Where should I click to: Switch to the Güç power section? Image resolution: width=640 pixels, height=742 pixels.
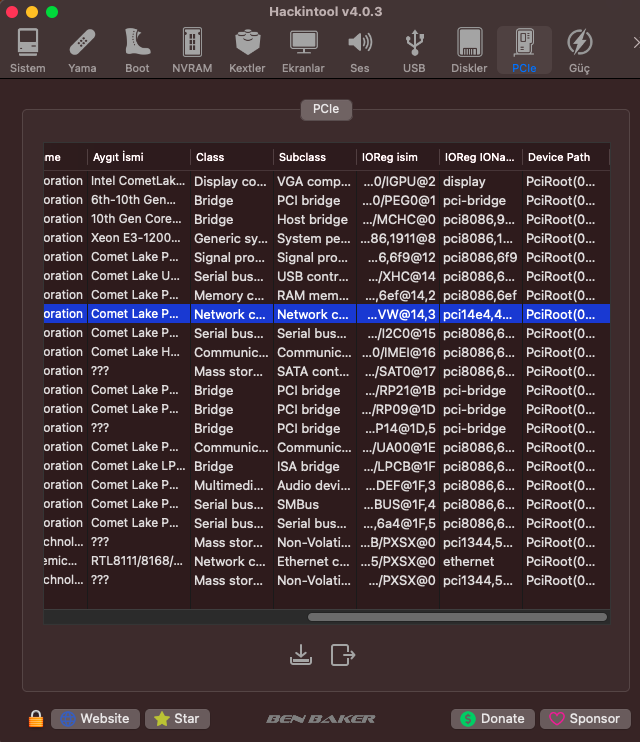pos(579,50)
